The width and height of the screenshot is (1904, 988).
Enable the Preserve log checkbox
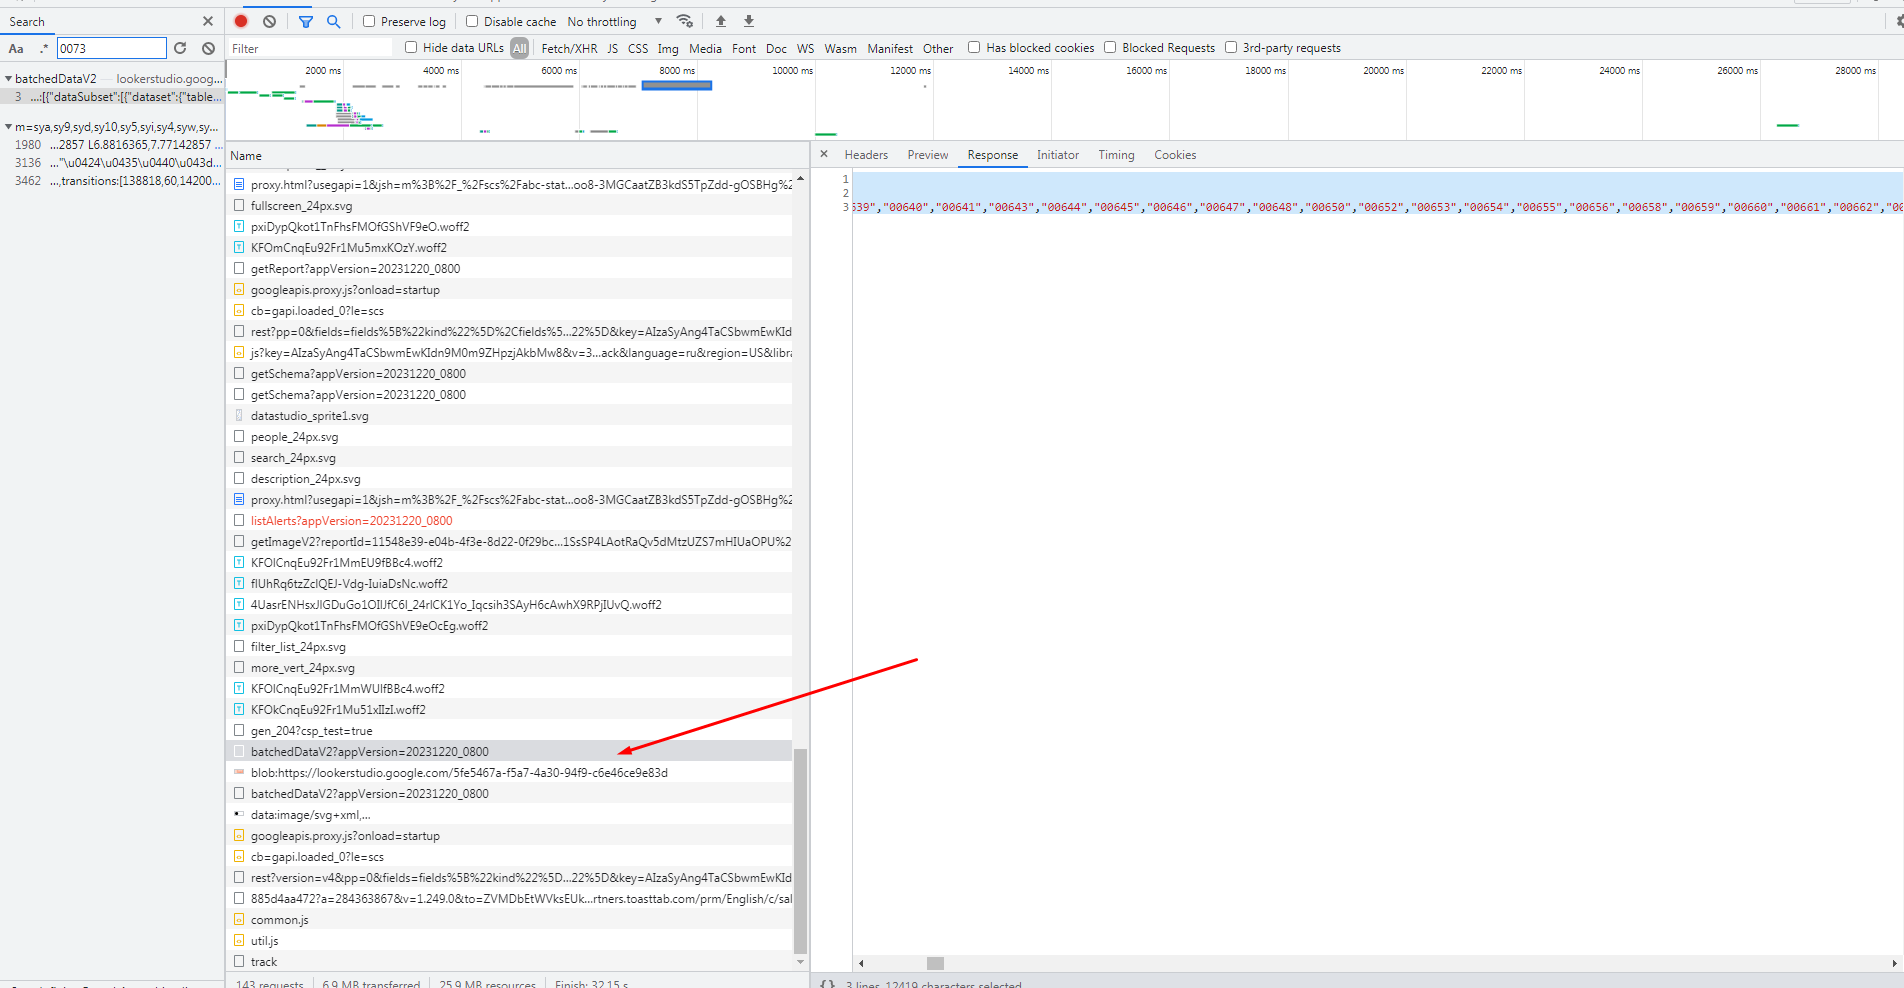pyautogui.click(x=369, y=21)
